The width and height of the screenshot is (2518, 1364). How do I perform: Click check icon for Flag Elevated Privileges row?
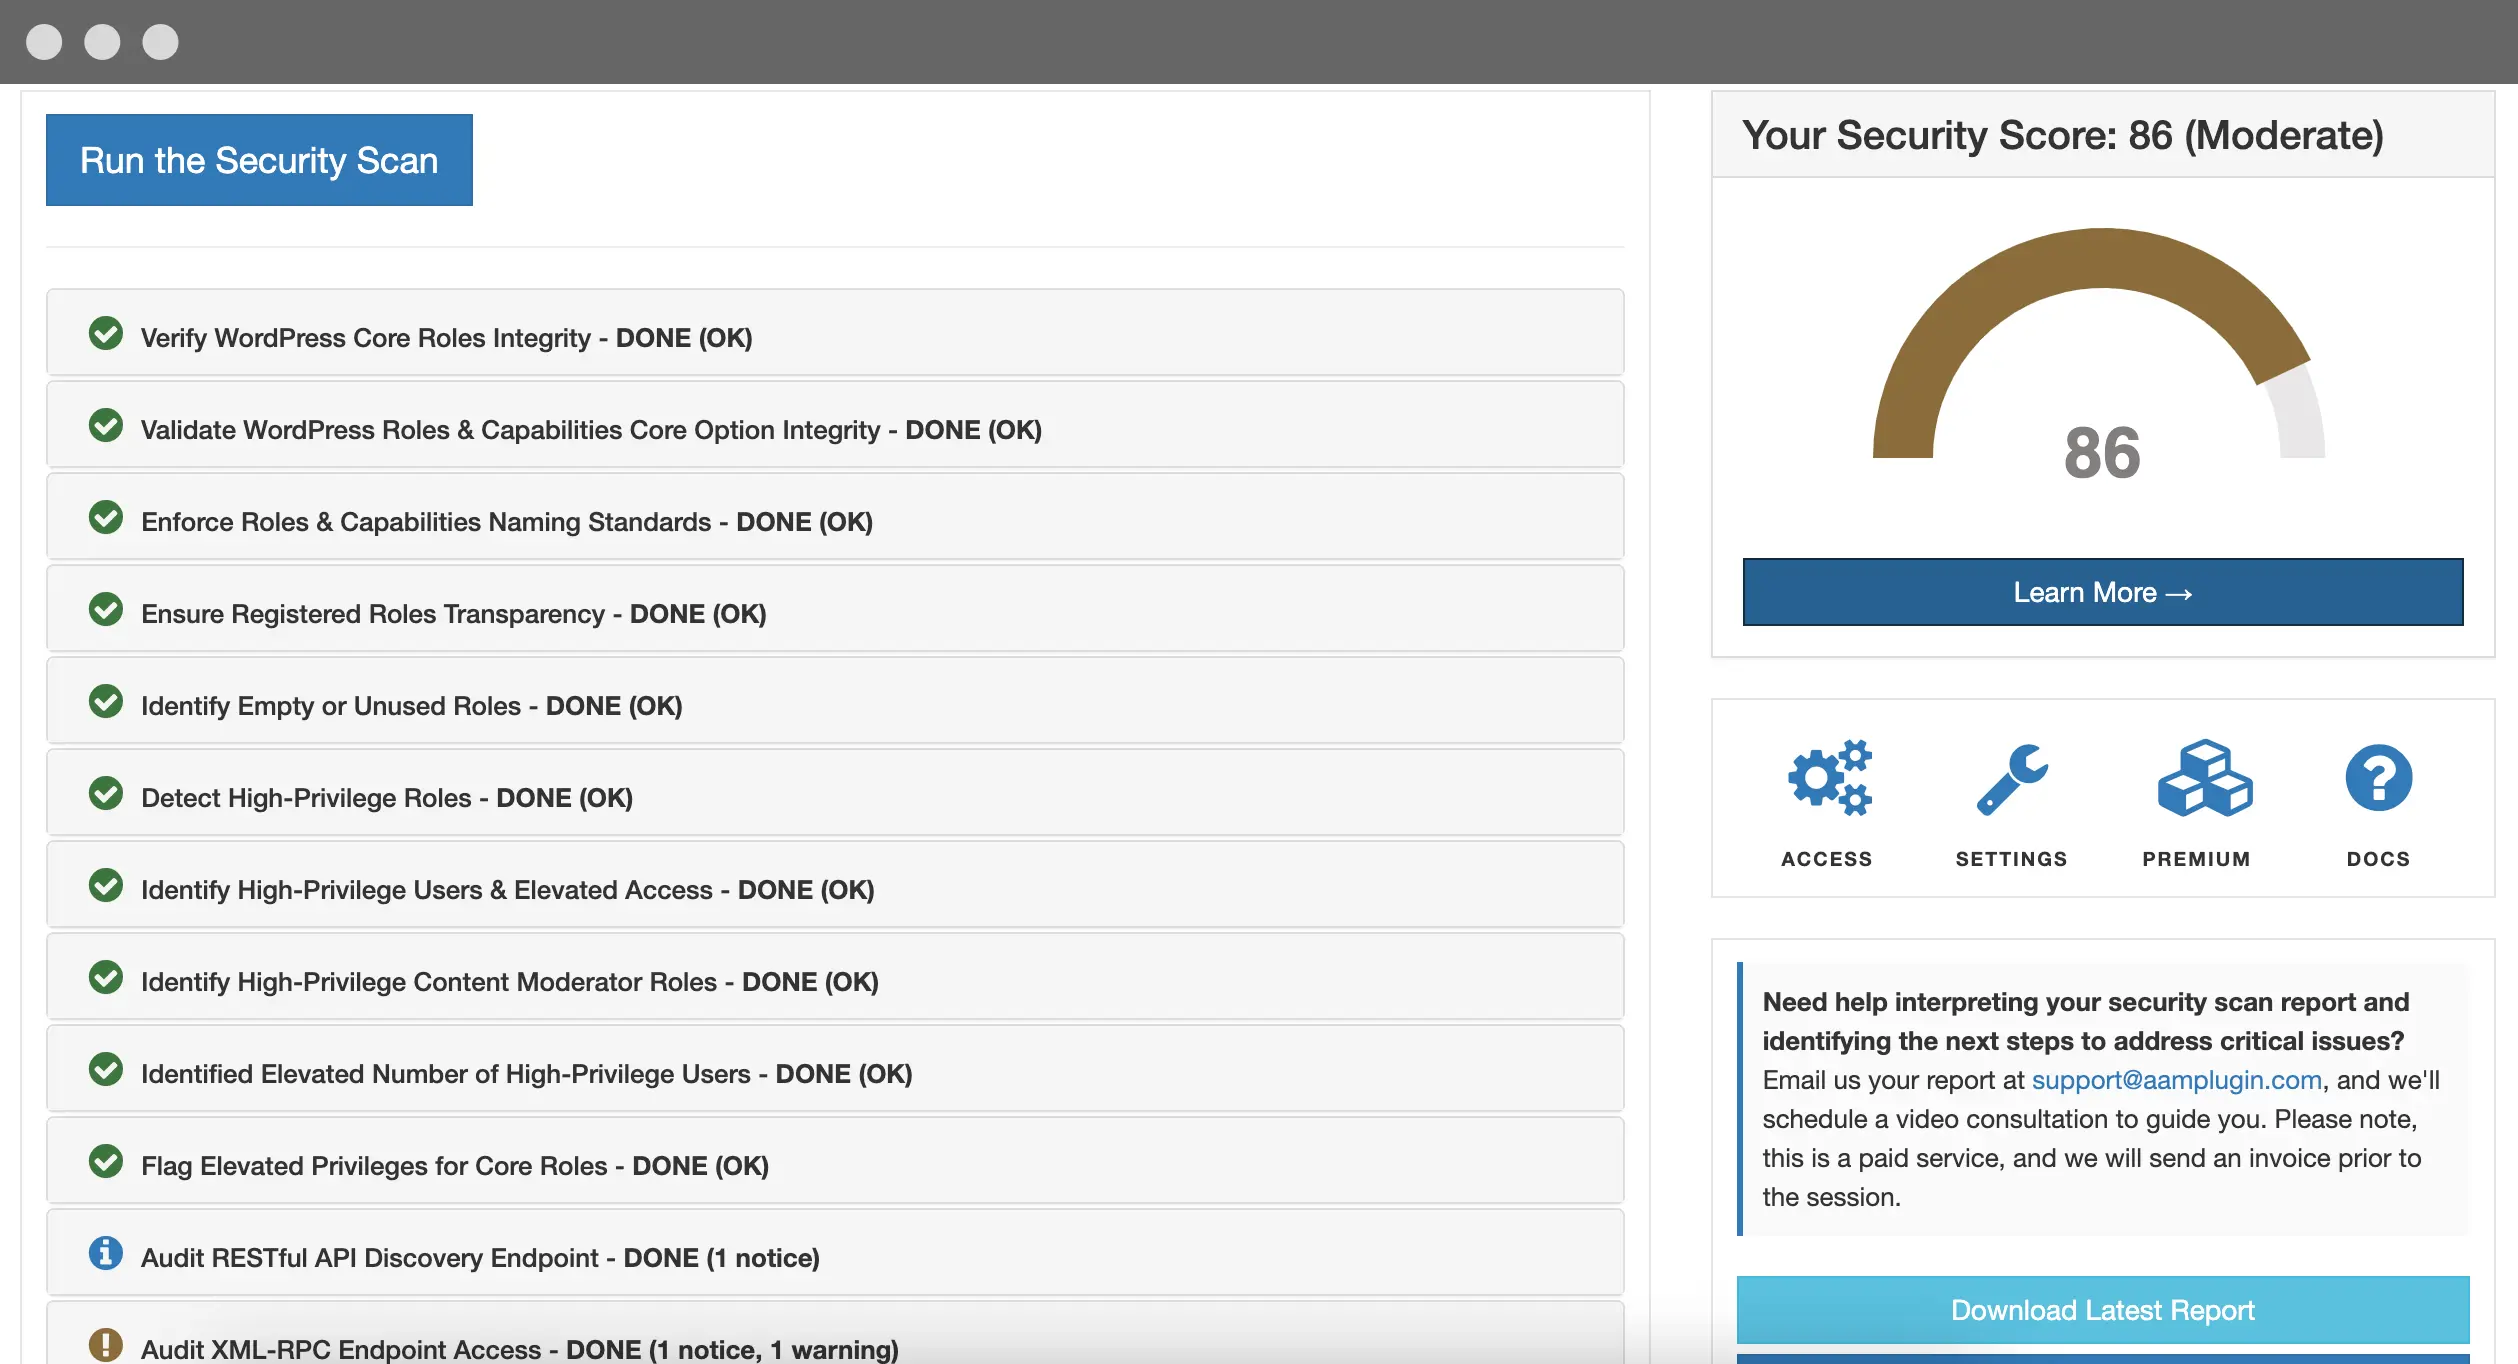pyautogui.click(x=106, y=1161)
